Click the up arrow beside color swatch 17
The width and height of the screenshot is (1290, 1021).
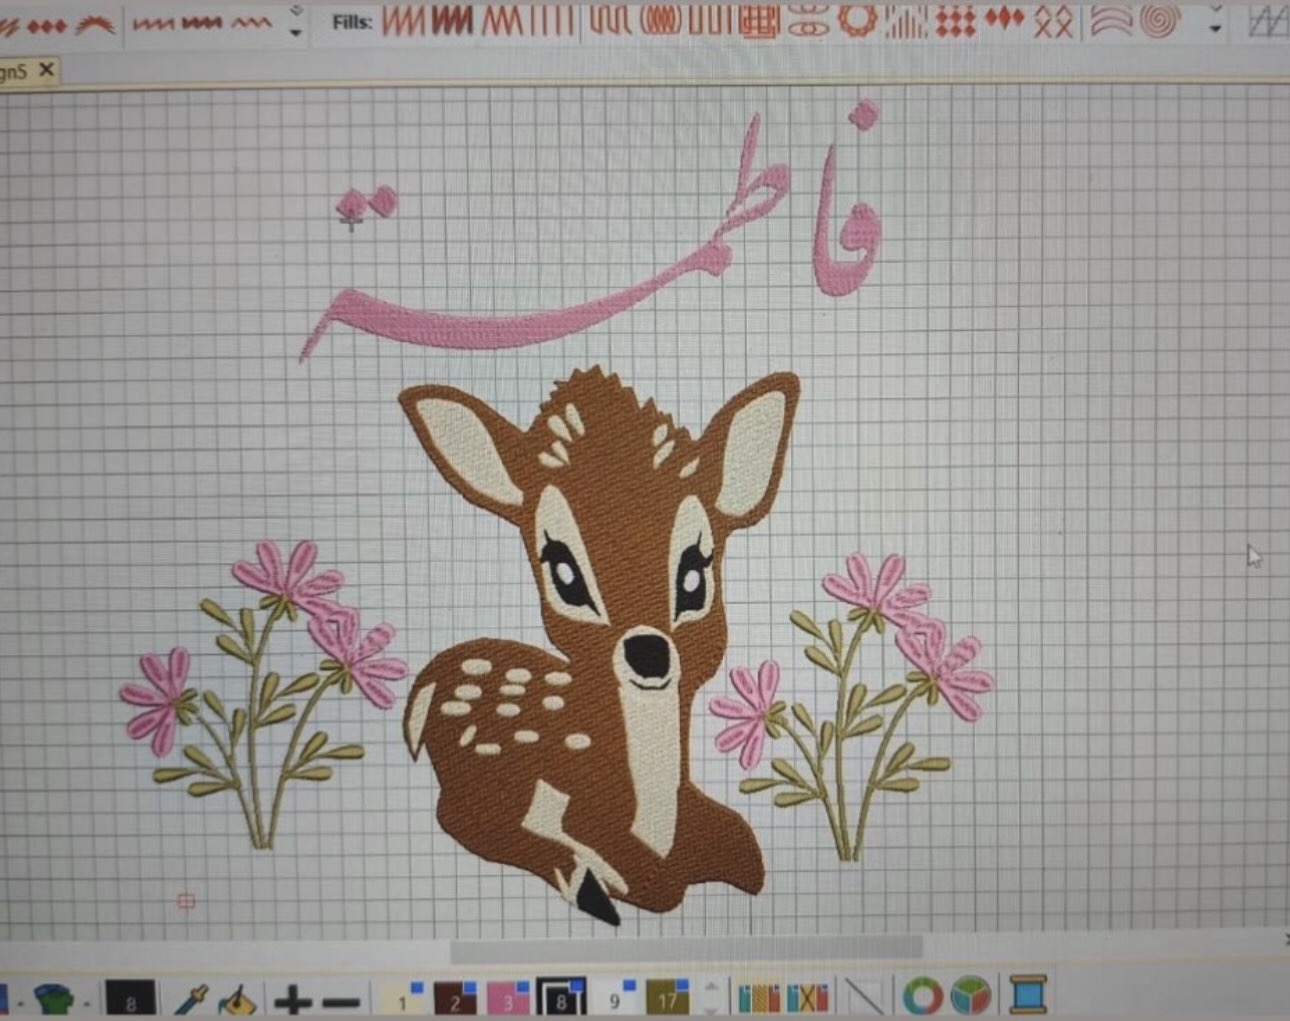coord(711,988)
